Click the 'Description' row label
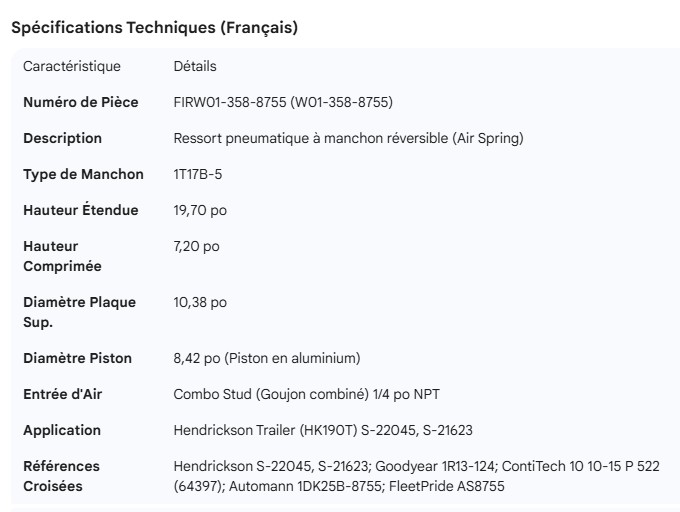Image resolution: width=680 pixels, height=512 pixels. coord(63,138)
